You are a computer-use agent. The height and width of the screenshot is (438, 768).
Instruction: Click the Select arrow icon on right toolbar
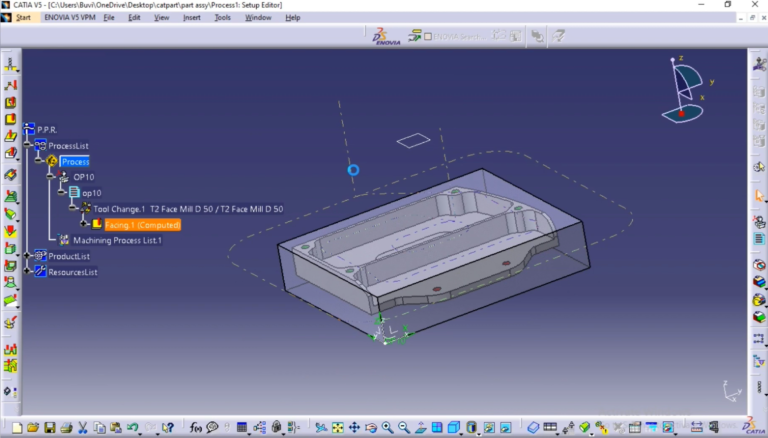759,195
